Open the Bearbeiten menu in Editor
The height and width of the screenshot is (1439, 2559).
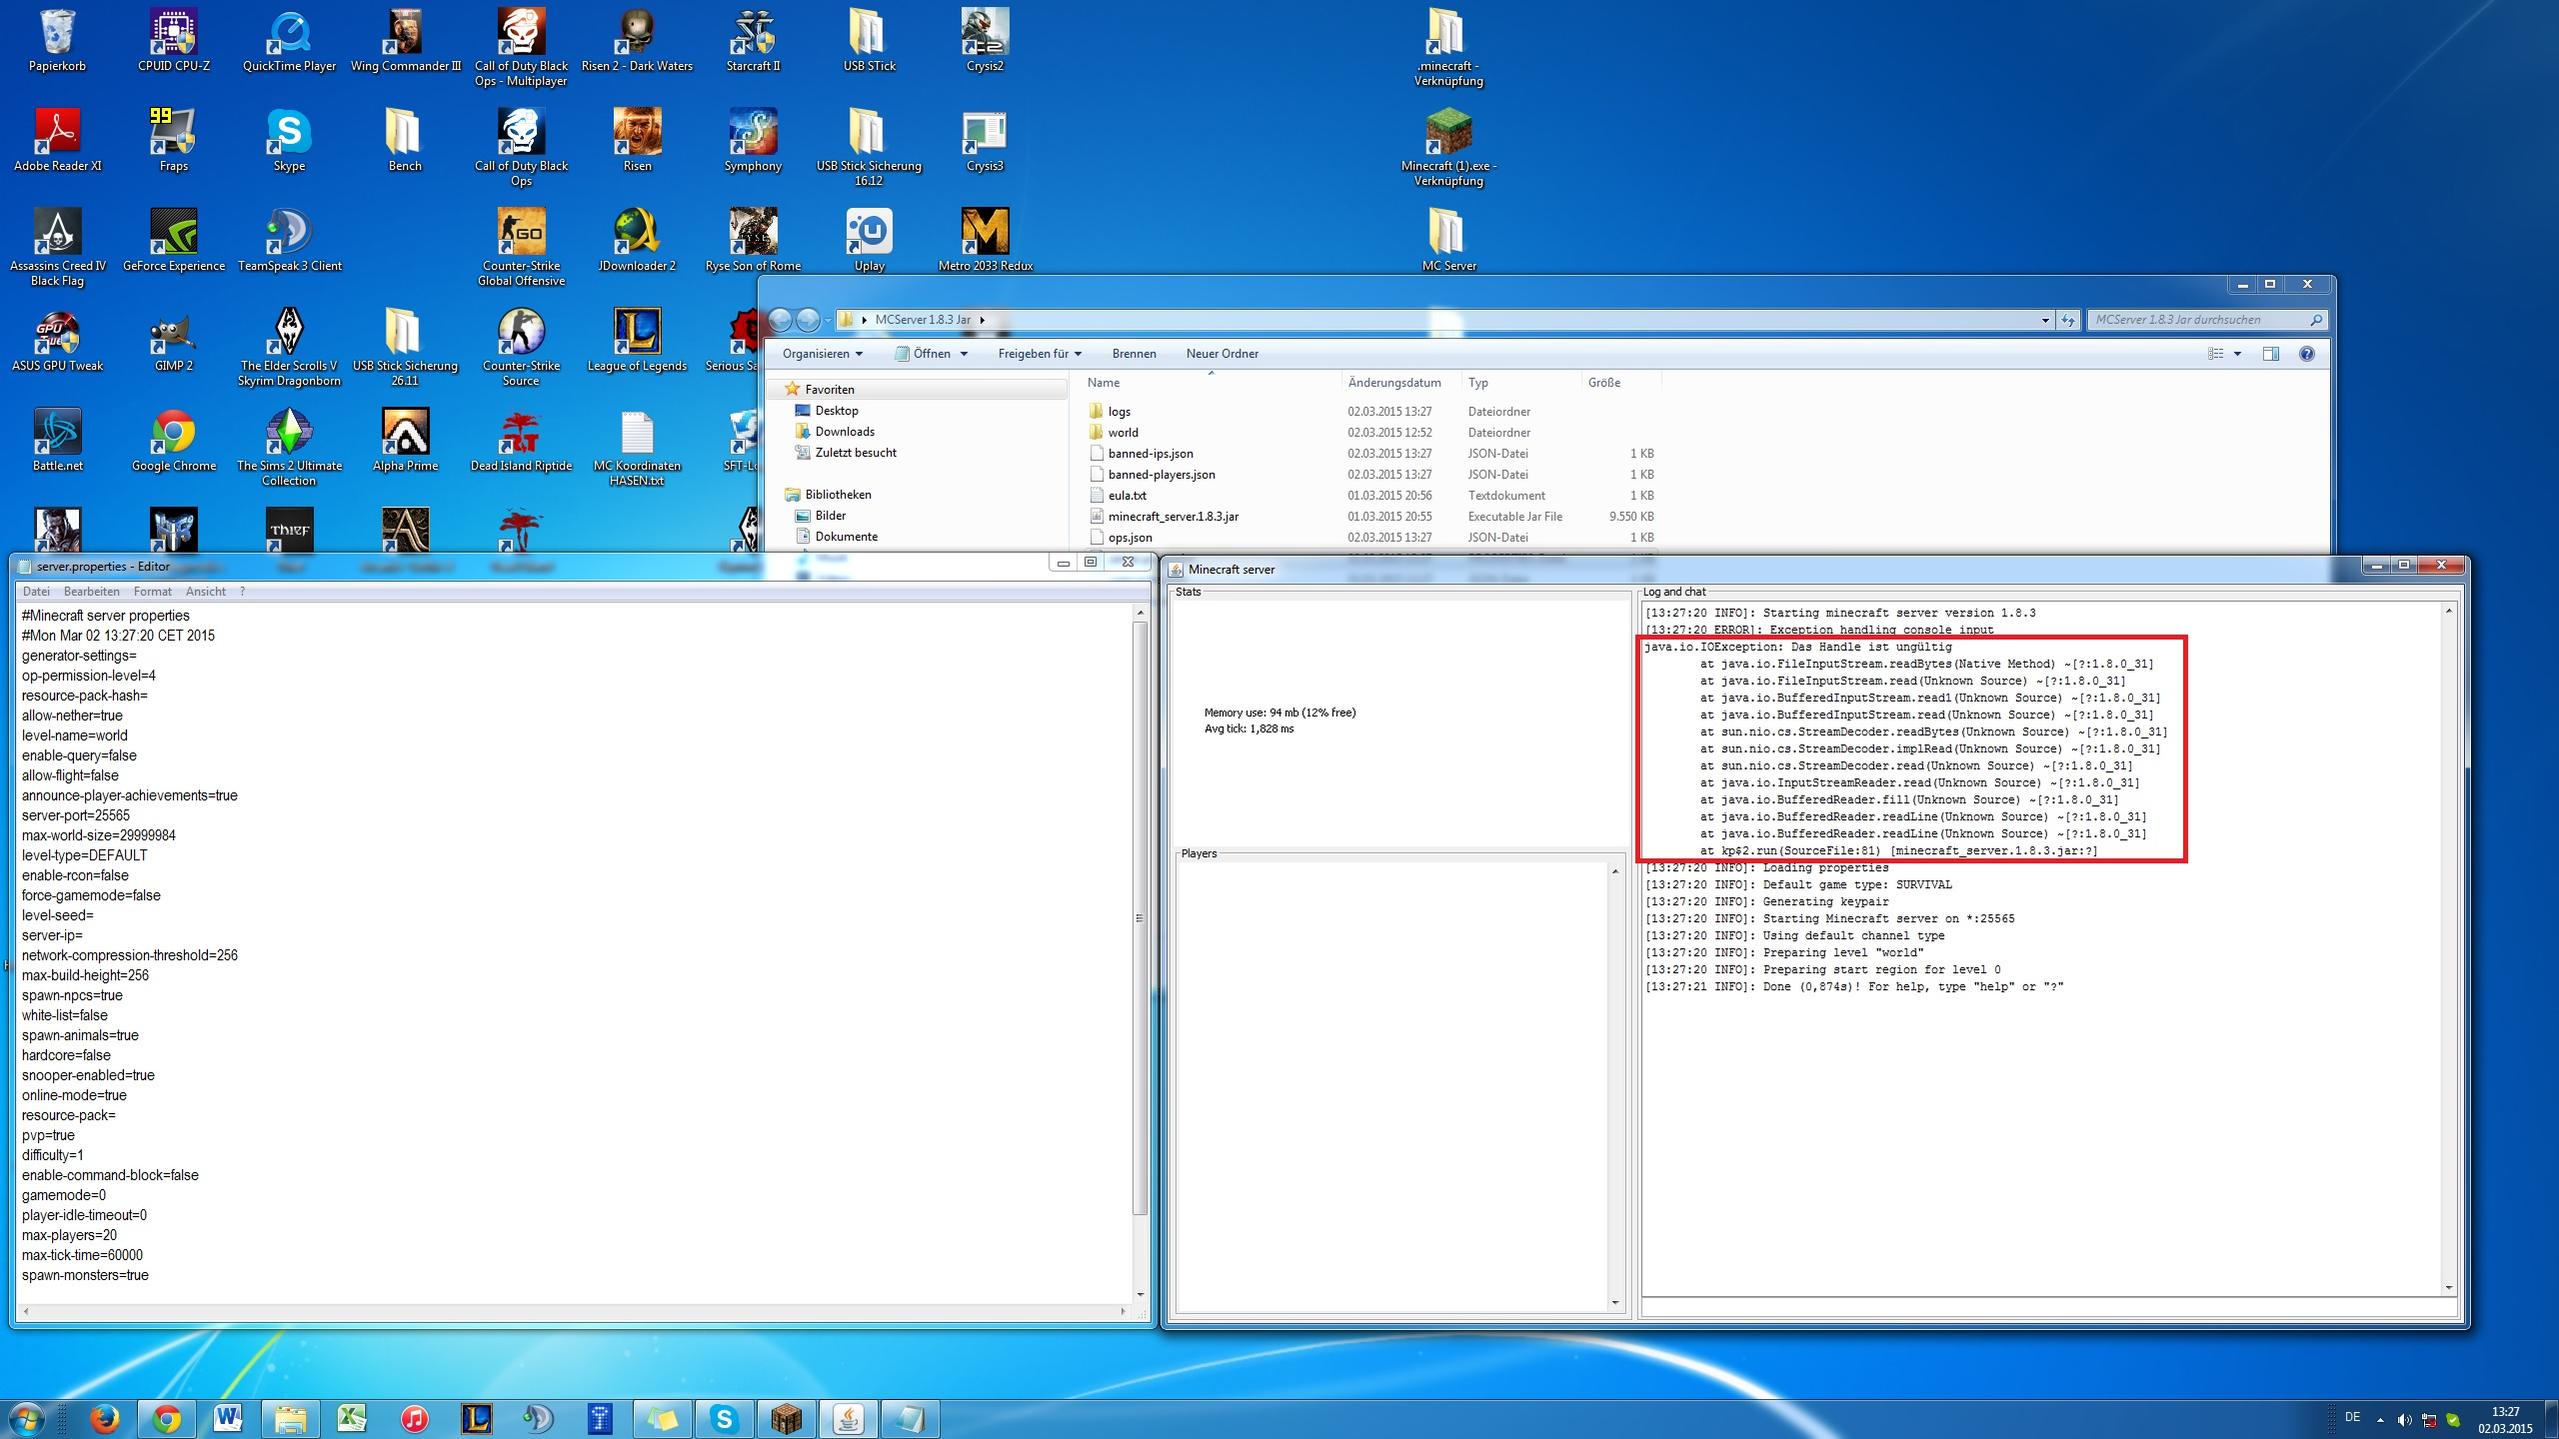pos(91,591)
